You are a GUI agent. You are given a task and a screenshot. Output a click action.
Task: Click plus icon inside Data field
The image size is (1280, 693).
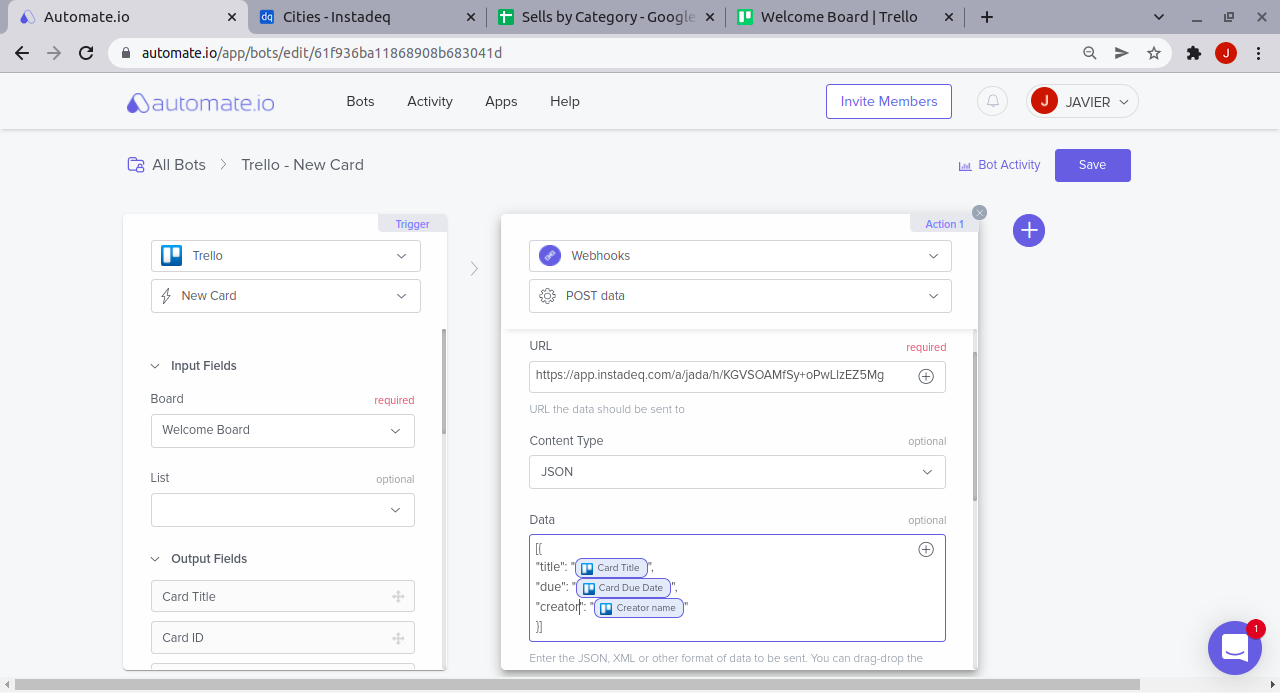click(926, 549)
